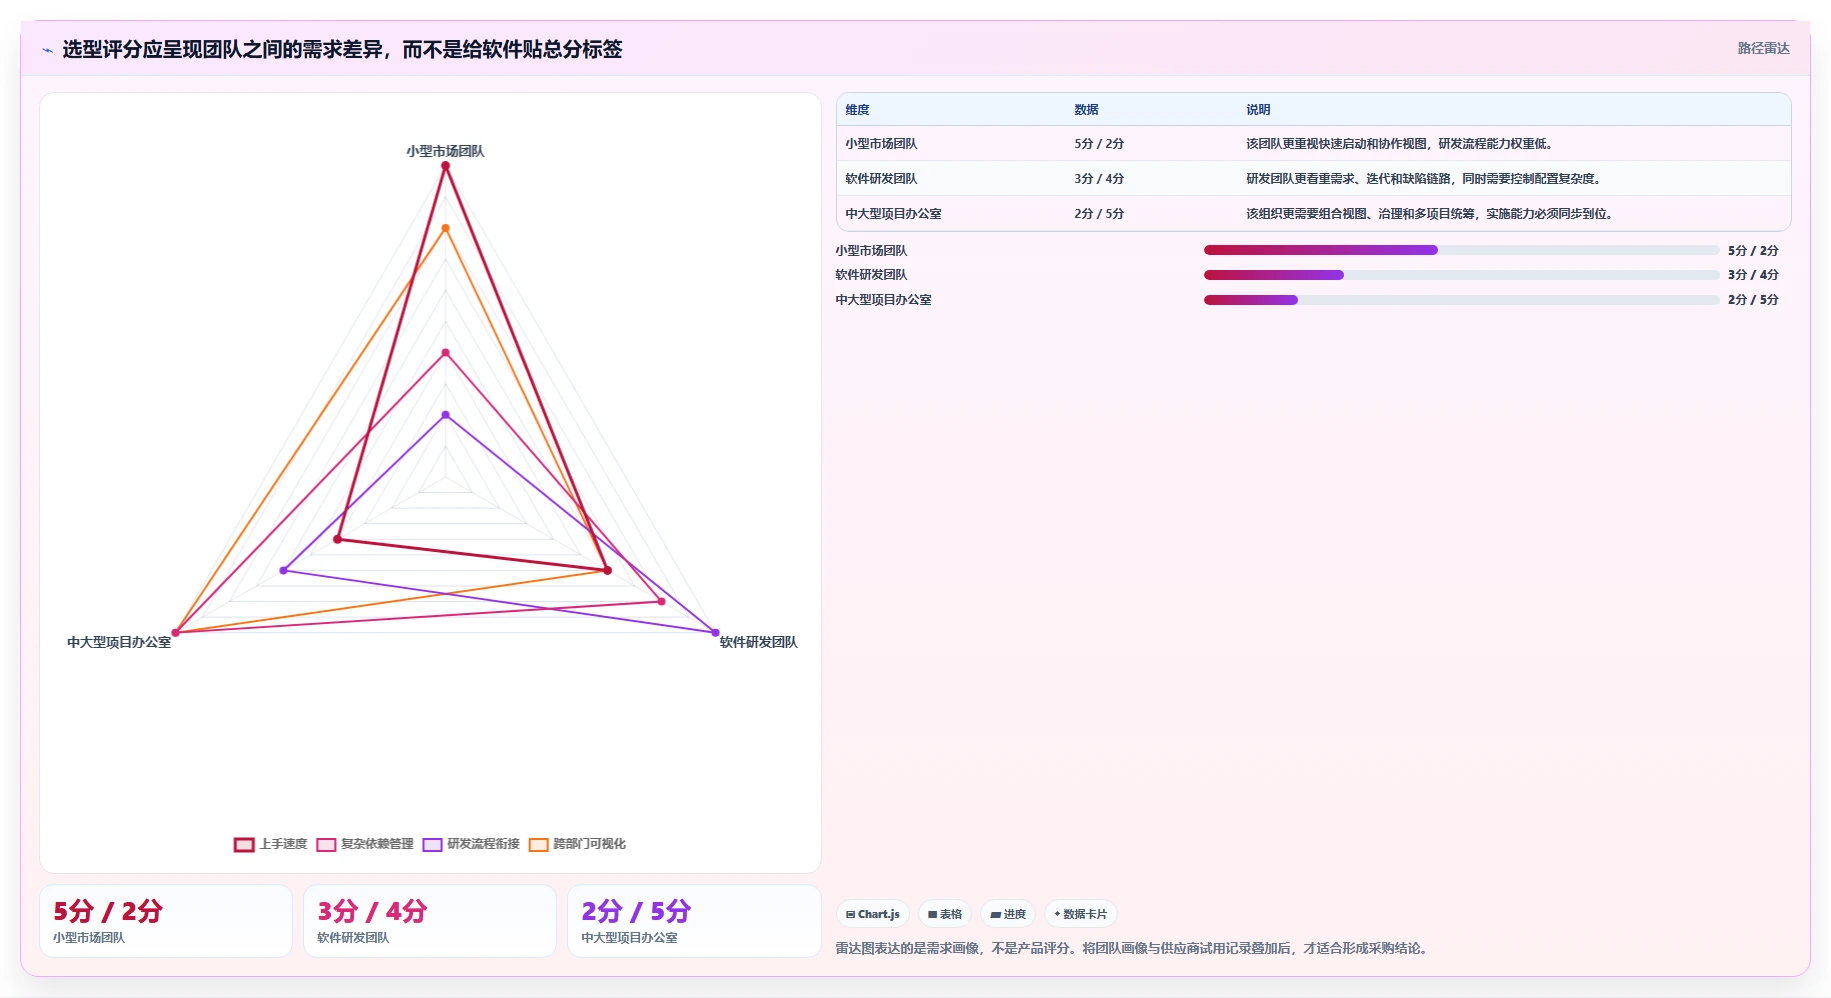1831x998 pixels.
Task: Toggle the 跨部门可视化 legend series
Action: tap(577, 844)
